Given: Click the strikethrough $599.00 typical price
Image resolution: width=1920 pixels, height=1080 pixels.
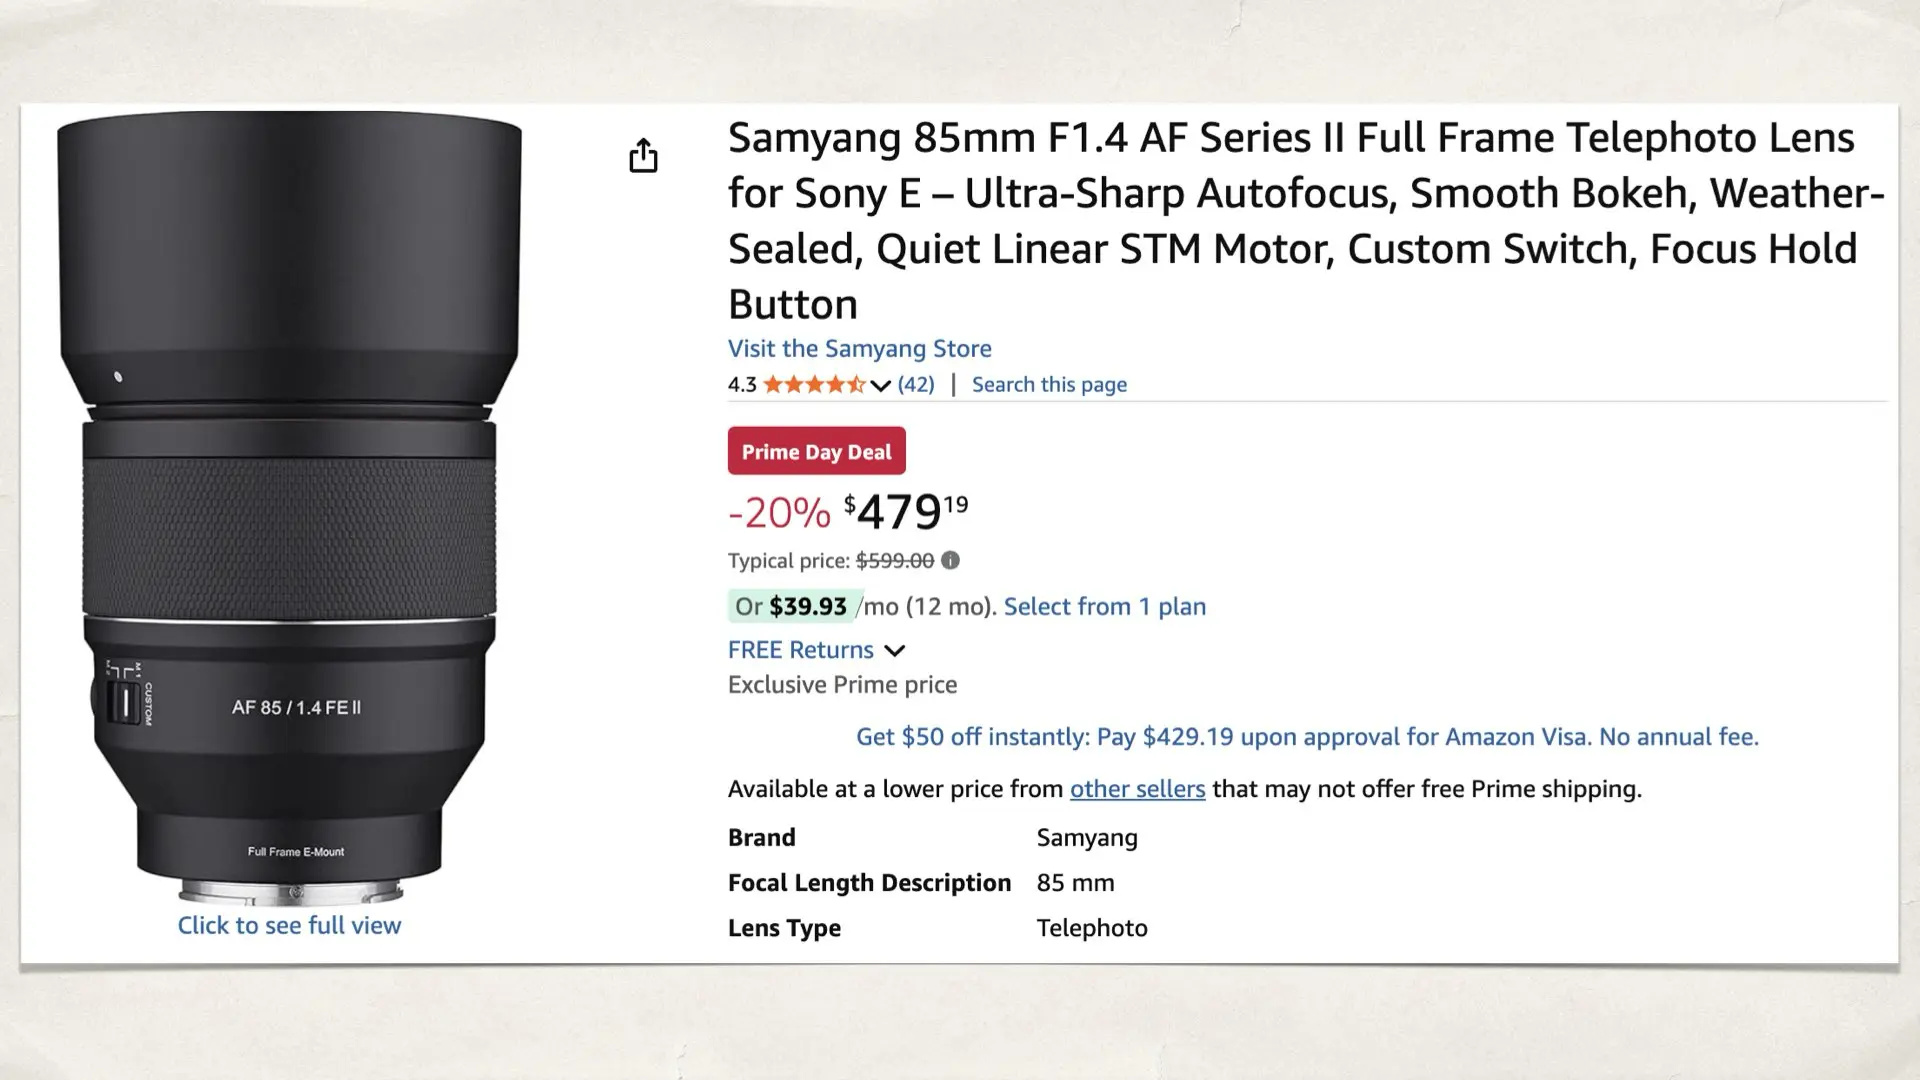Looking at the screenshot, I should 894,561.
